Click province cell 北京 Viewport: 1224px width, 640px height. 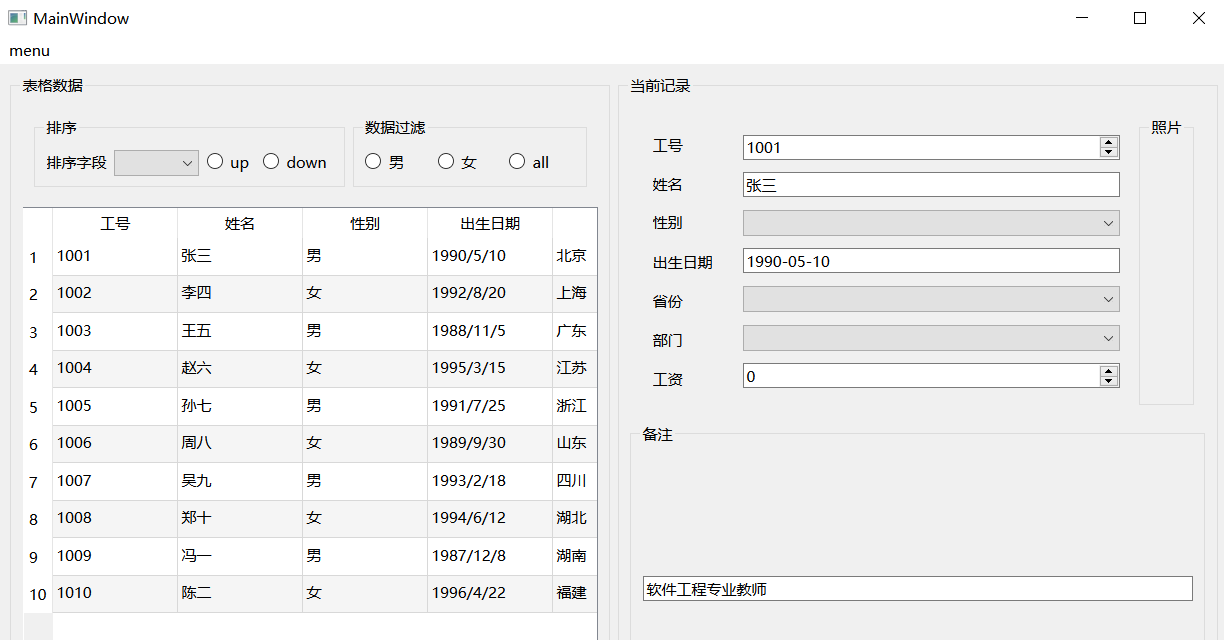click(x=575, y=257)
